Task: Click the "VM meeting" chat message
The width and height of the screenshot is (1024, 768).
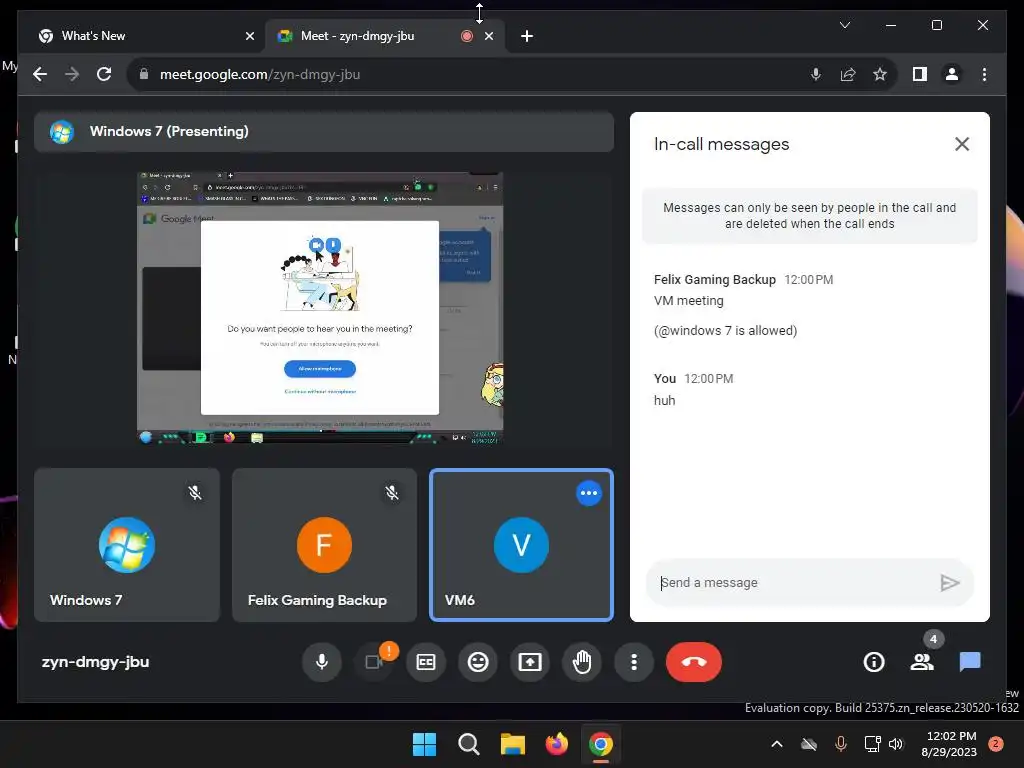Action: (688, 300)
